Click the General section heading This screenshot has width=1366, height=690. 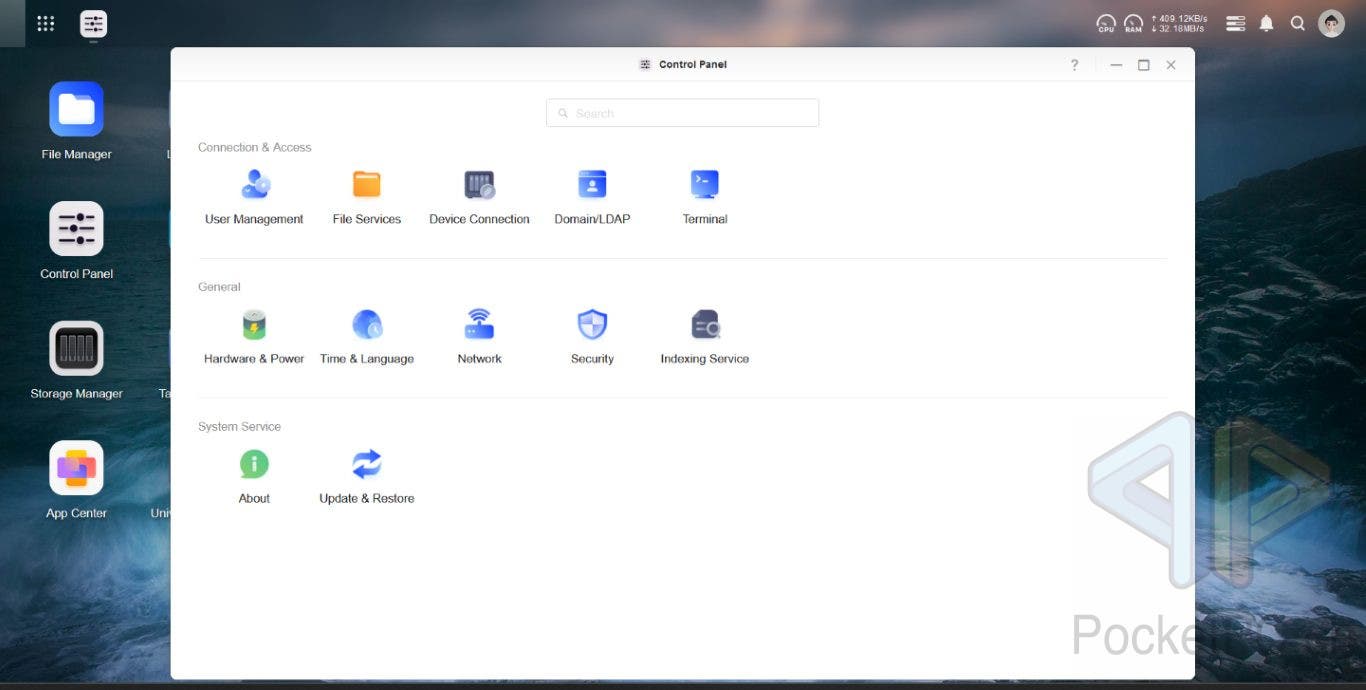219,287
